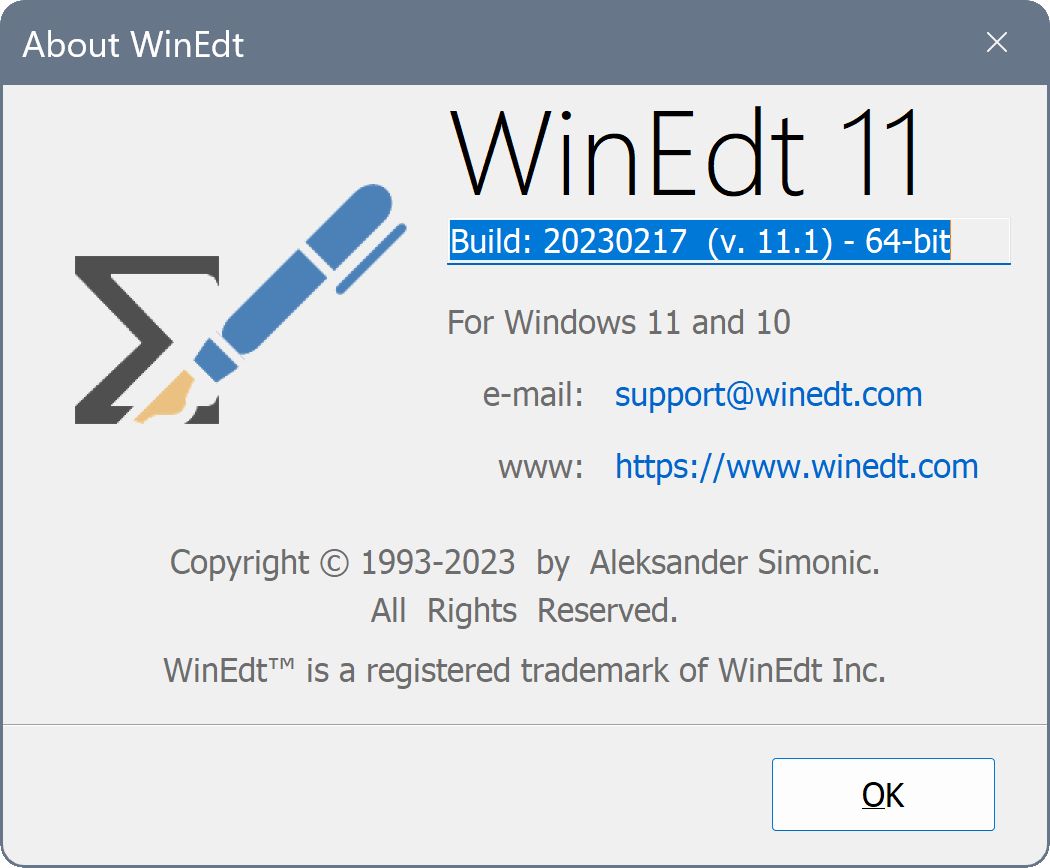Click the "www:" label
1050x868 pixels.
point(541,466)
